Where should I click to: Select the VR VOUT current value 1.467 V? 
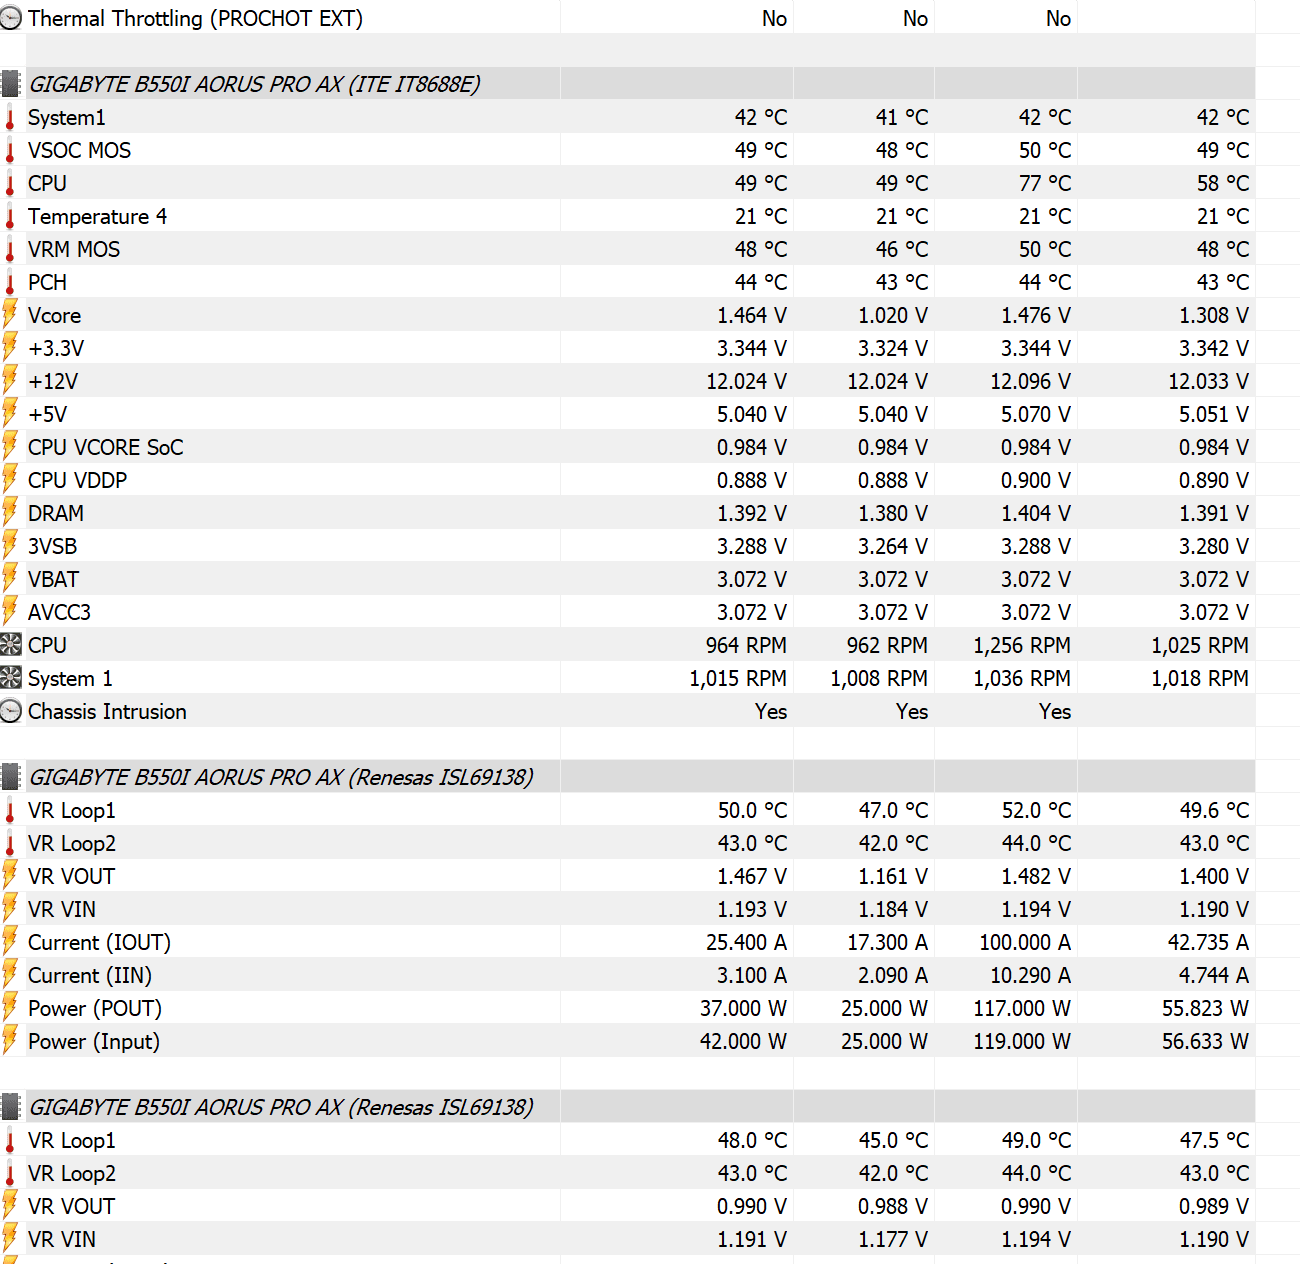752,876
